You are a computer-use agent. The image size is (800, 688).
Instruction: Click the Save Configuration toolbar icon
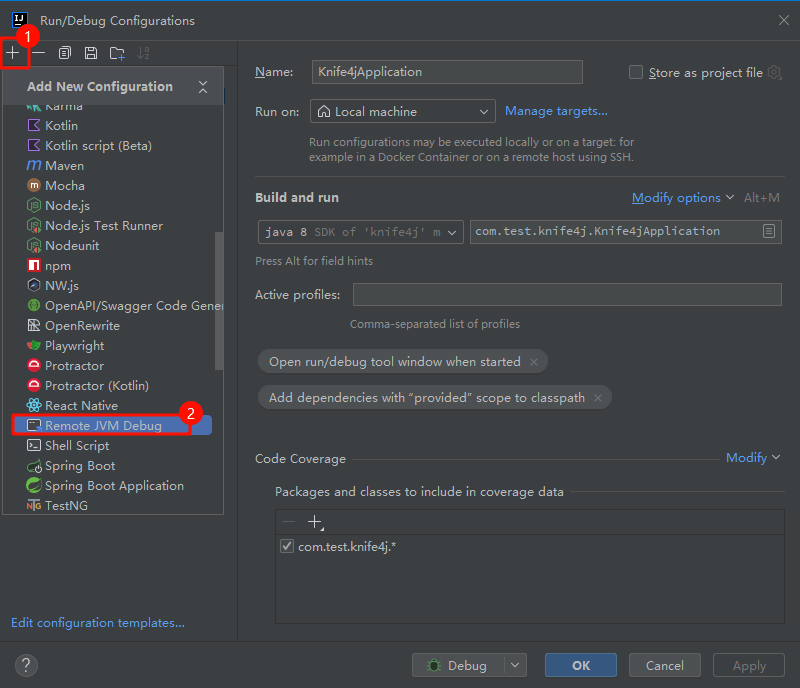(91, 53)
